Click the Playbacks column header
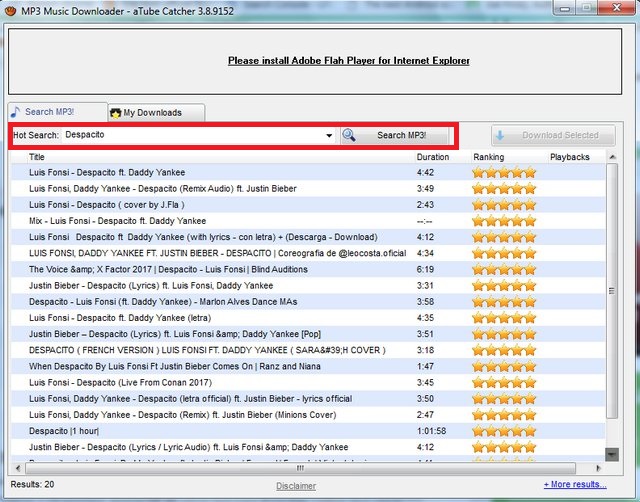This screenshot has width=640, height=502. point(570,157)
